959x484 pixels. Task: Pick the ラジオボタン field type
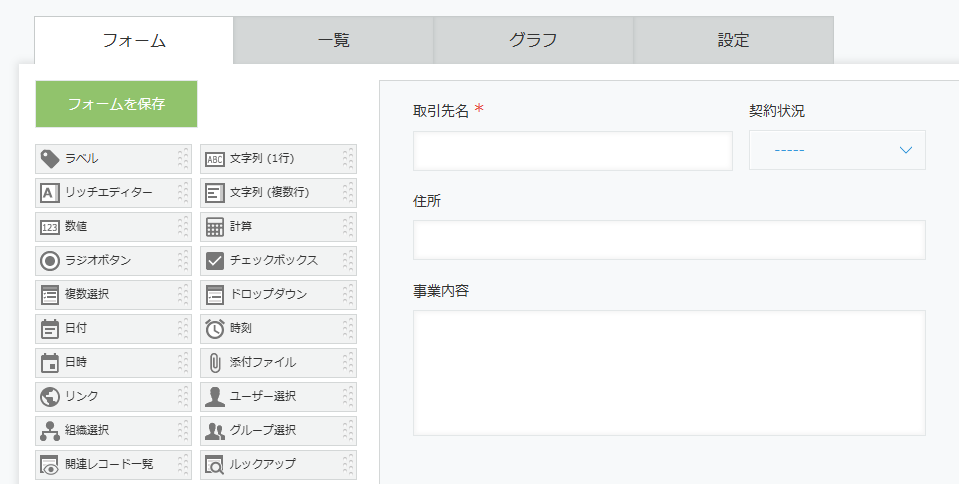[x=113, y=261]
